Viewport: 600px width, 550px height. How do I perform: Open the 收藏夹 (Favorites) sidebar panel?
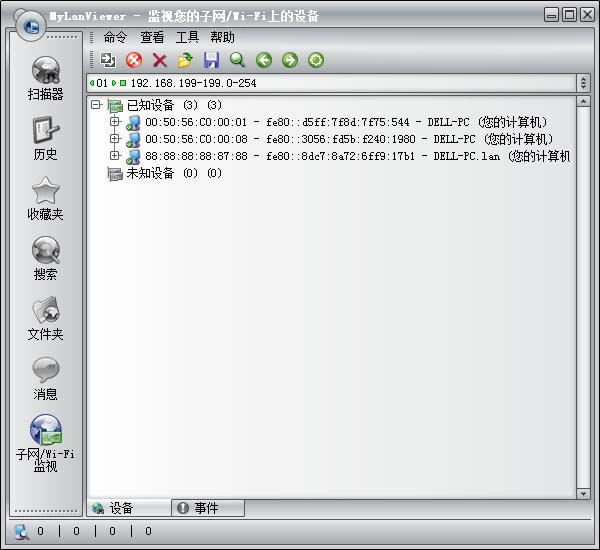click(45, 198)
